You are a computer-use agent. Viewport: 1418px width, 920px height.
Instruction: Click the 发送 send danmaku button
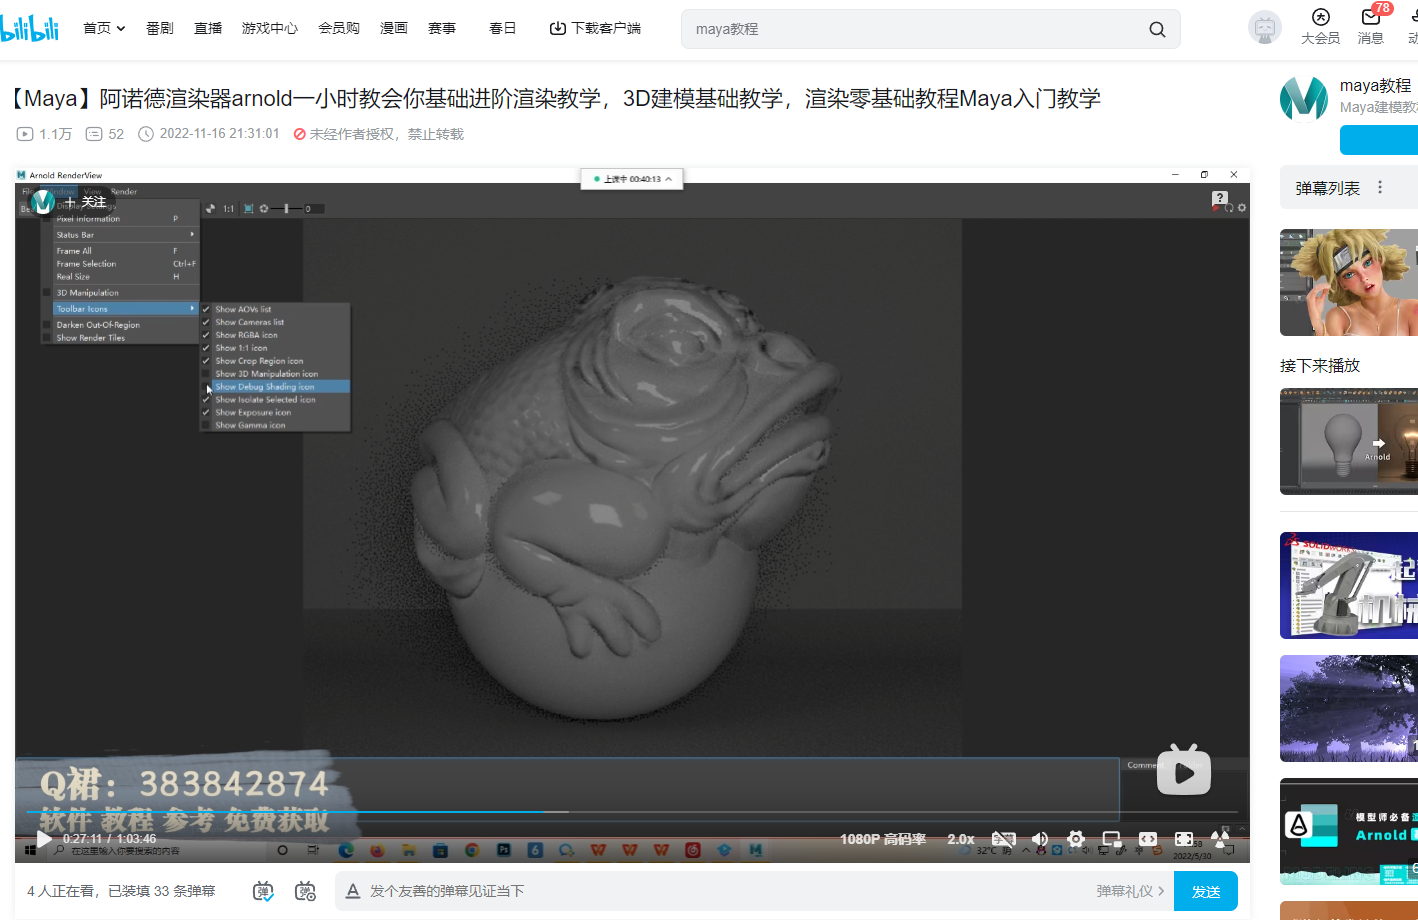1206,891
